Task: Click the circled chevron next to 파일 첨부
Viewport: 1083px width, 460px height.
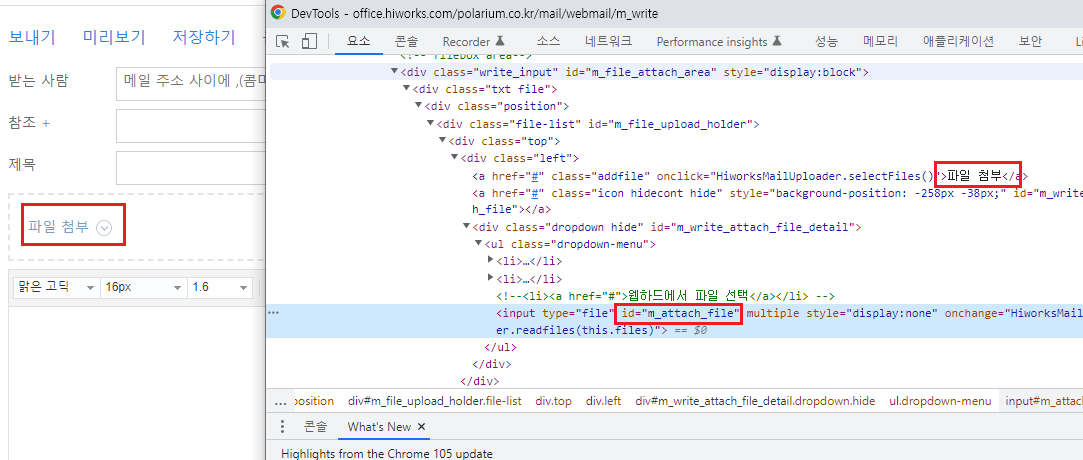Action: [104, 227]
